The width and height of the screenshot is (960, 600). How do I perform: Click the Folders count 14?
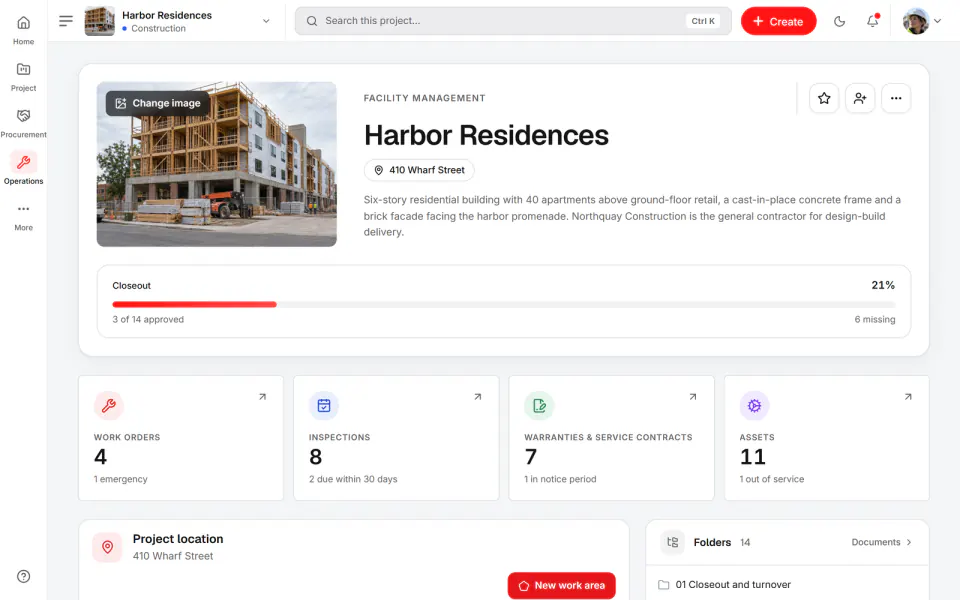[745, 542]
